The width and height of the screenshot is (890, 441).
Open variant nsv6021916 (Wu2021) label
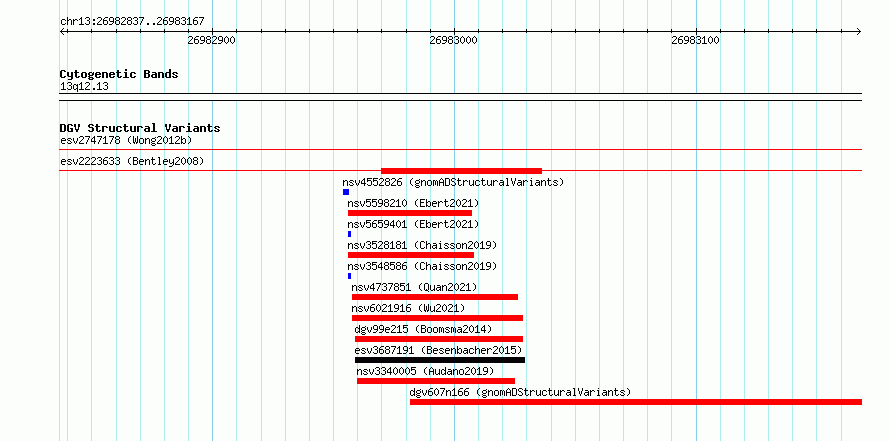[x=408, y=308]
